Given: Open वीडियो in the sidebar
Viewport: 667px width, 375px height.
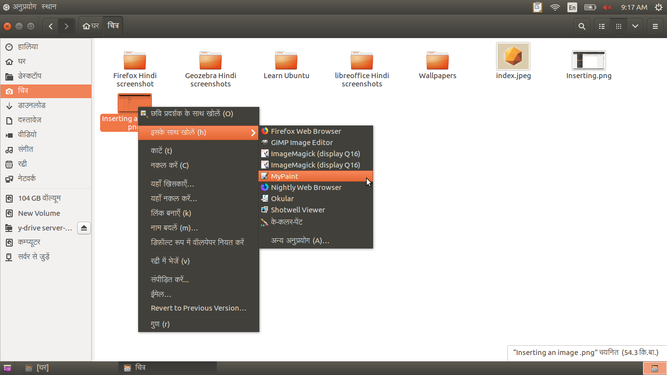Looking at the screenshot, I should (x=46, y=135).
